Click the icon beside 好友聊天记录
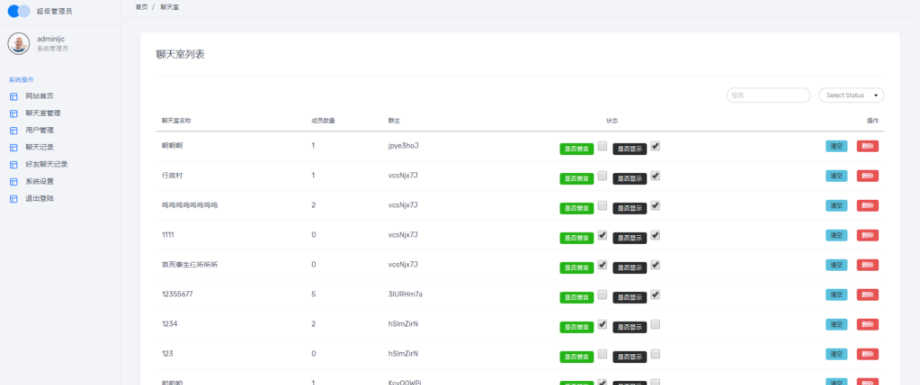The width and height of the screenshot is (920, 385). click(x=14, y=165)
